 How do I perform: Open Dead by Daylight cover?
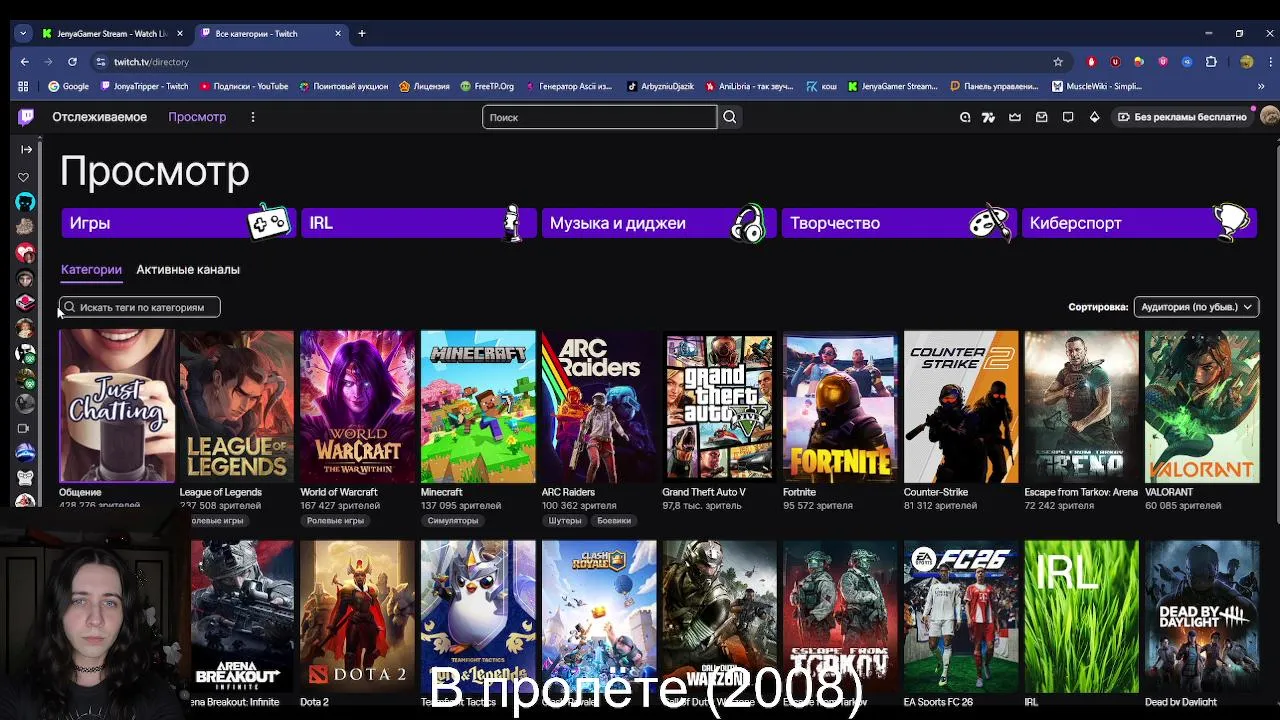click(x=1202, y=617)
